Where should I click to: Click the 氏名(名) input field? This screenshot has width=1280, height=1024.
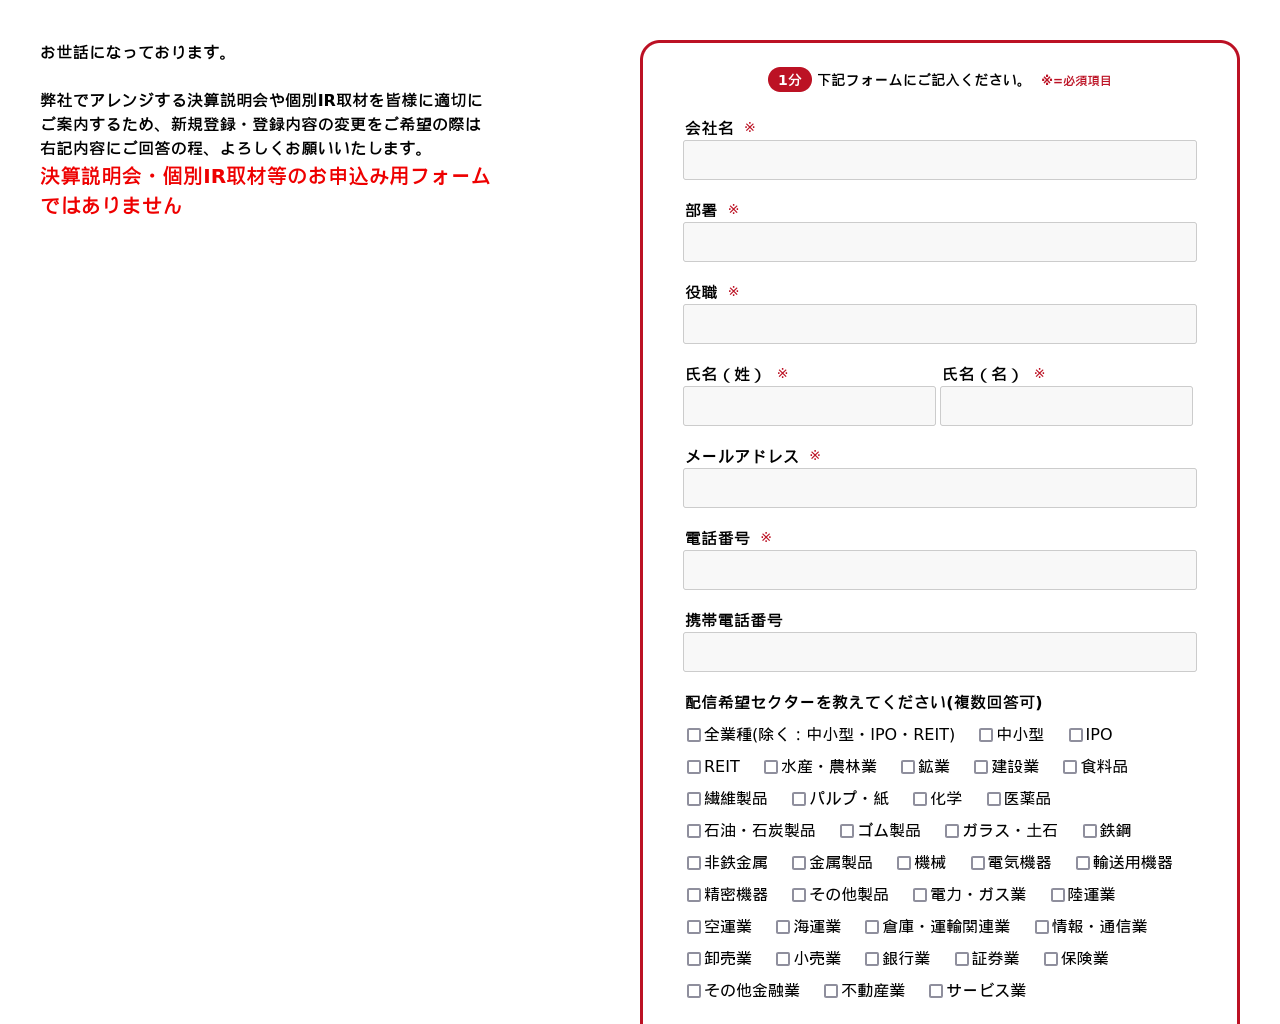pos(1066,406)
